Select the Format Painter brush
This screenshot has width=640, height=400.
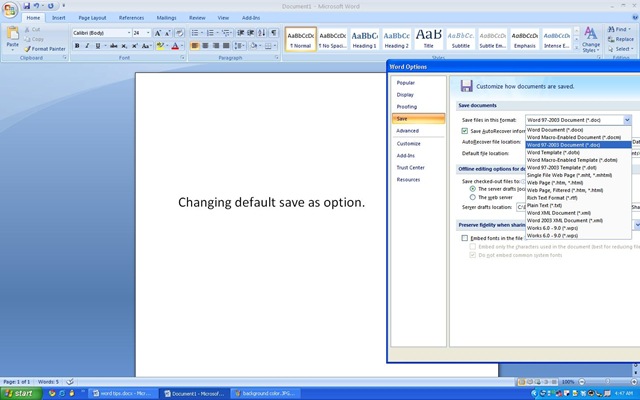(x=27, y=49)
